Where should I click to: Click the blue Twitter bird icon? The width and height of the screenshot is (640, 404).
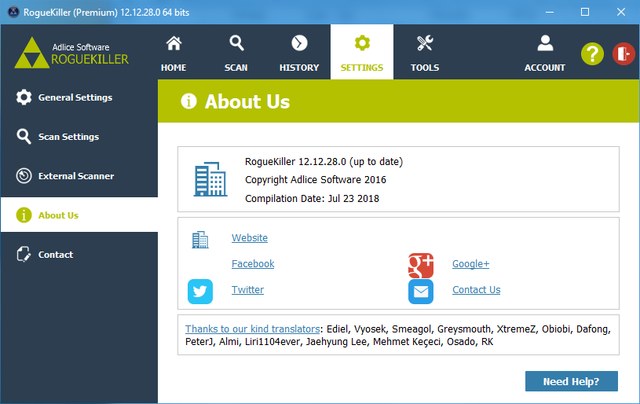(200, 290)
